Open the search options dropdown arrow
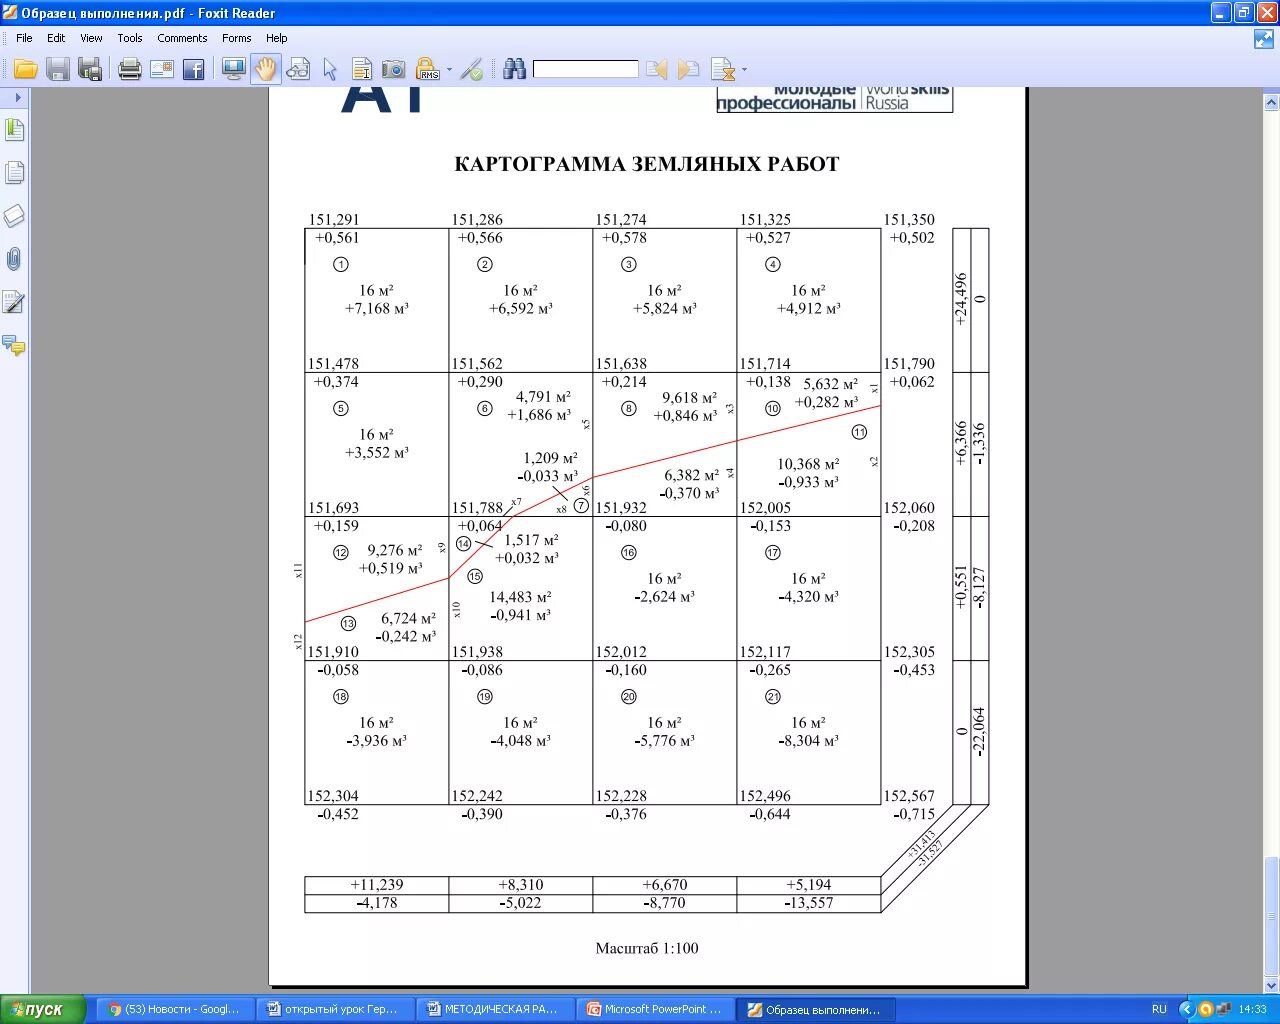1280x1024 pixels. coord(744,70)
